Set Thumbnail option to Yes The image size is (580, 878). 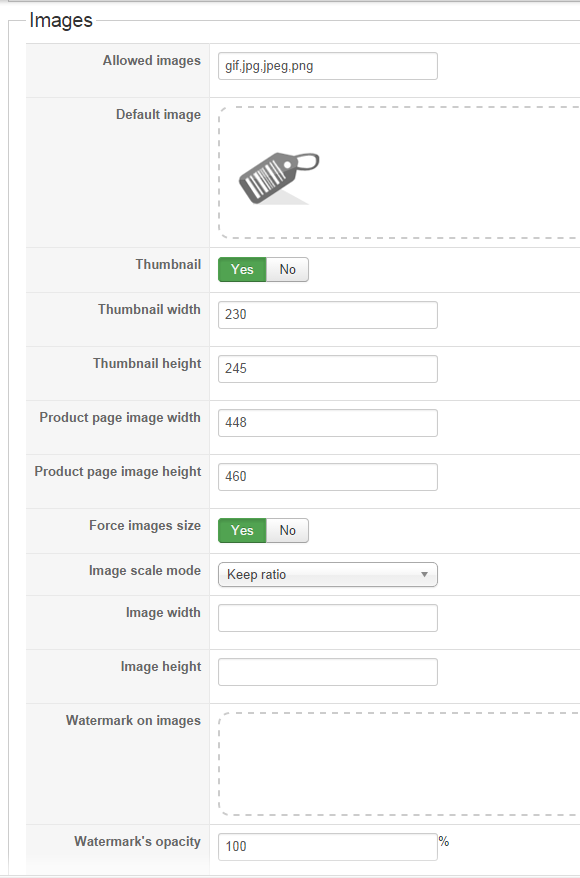(x=242, y=269)
